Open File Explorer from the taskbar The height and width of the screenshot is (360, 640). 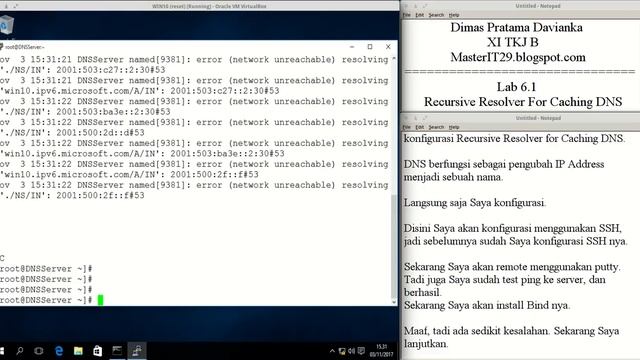pyautogui.click(x=78, y=351)
